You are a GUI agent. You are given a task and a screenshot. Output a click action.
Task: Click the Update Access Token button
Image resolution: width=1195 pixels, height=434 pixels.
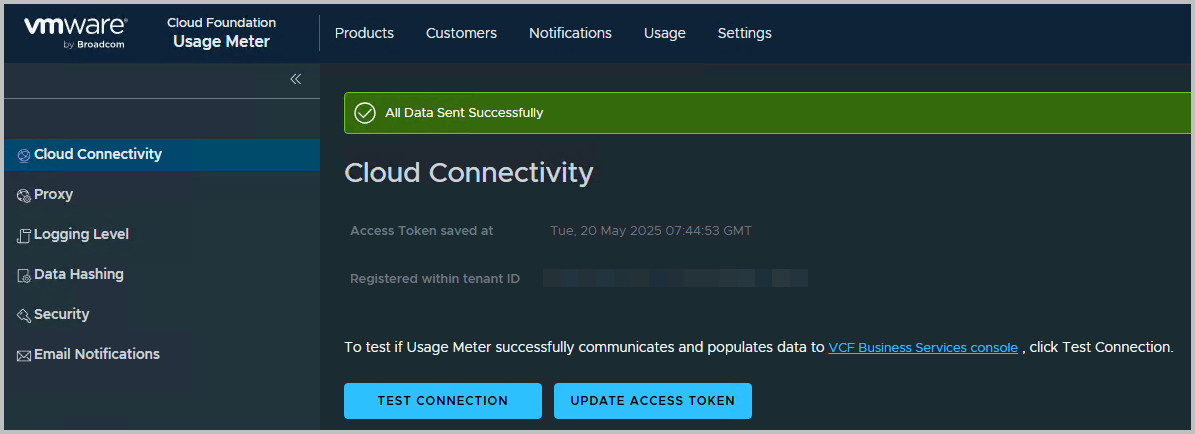coord(652,400)
